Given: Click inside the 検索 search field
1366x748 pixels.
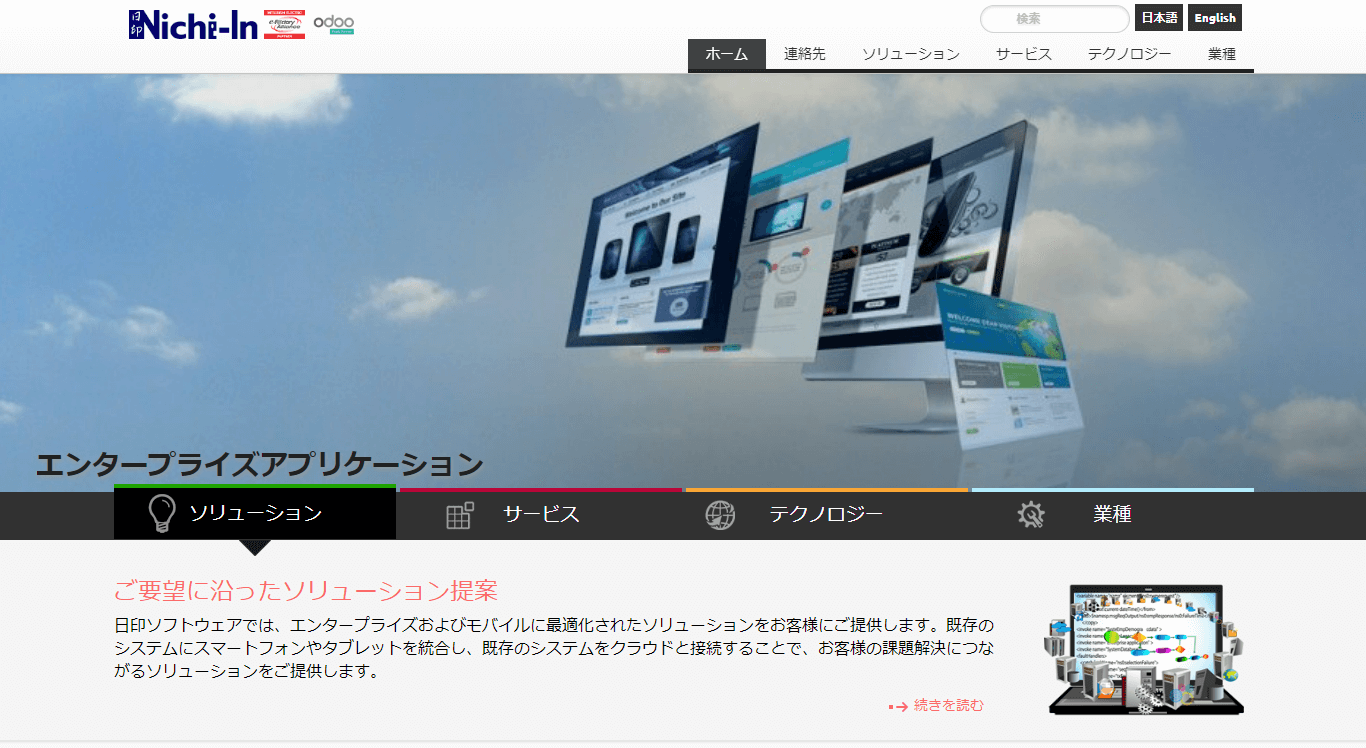Looking at the screenshot, I should coord(1053,18).
